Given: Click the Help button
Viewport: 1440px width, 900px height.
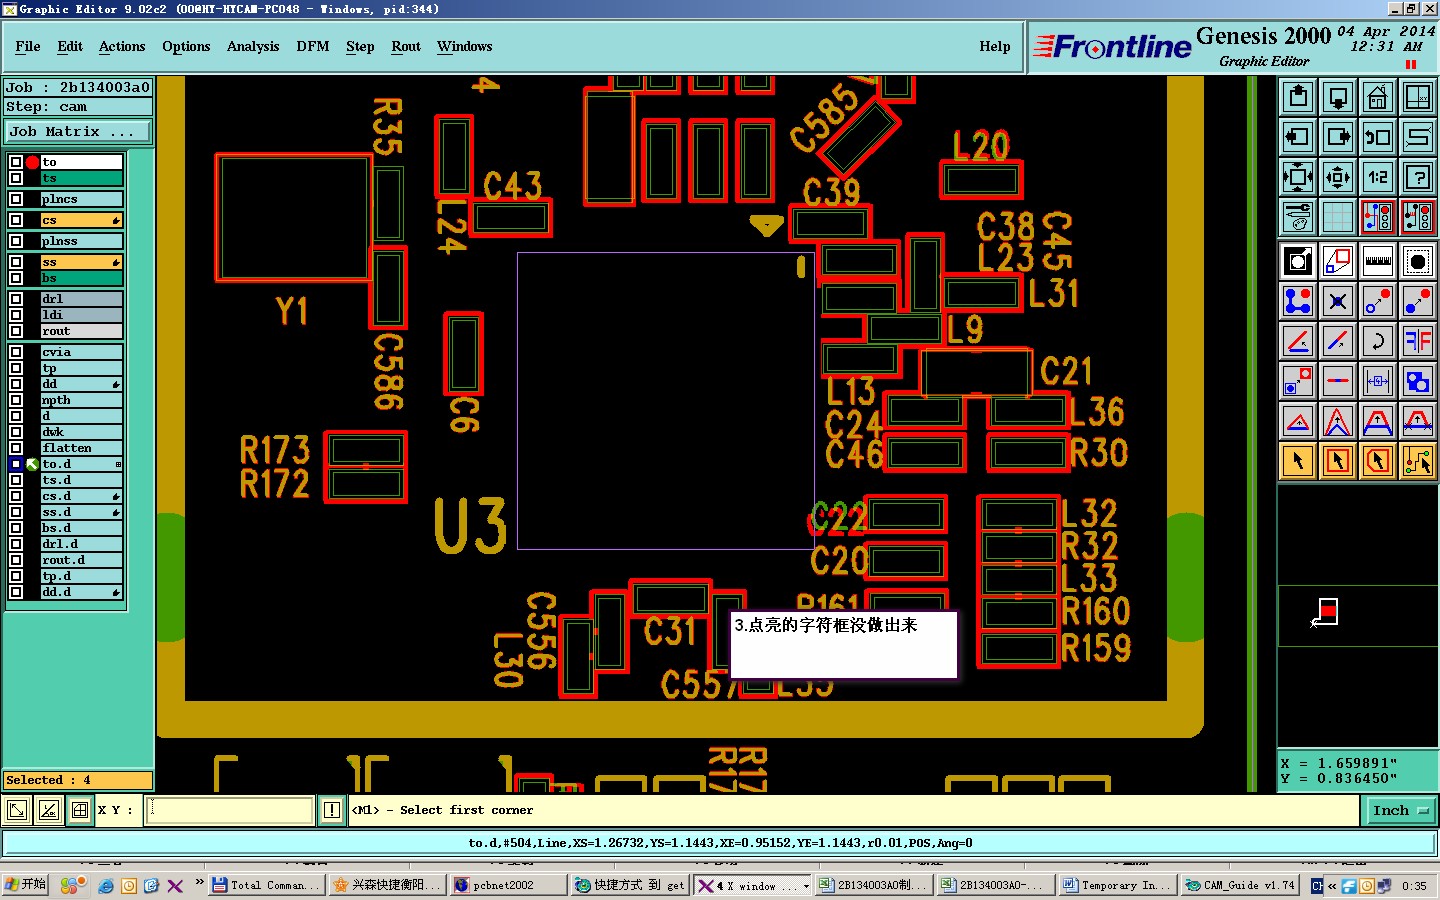Looking at the screenshot, I should click(x=995, y=46).
